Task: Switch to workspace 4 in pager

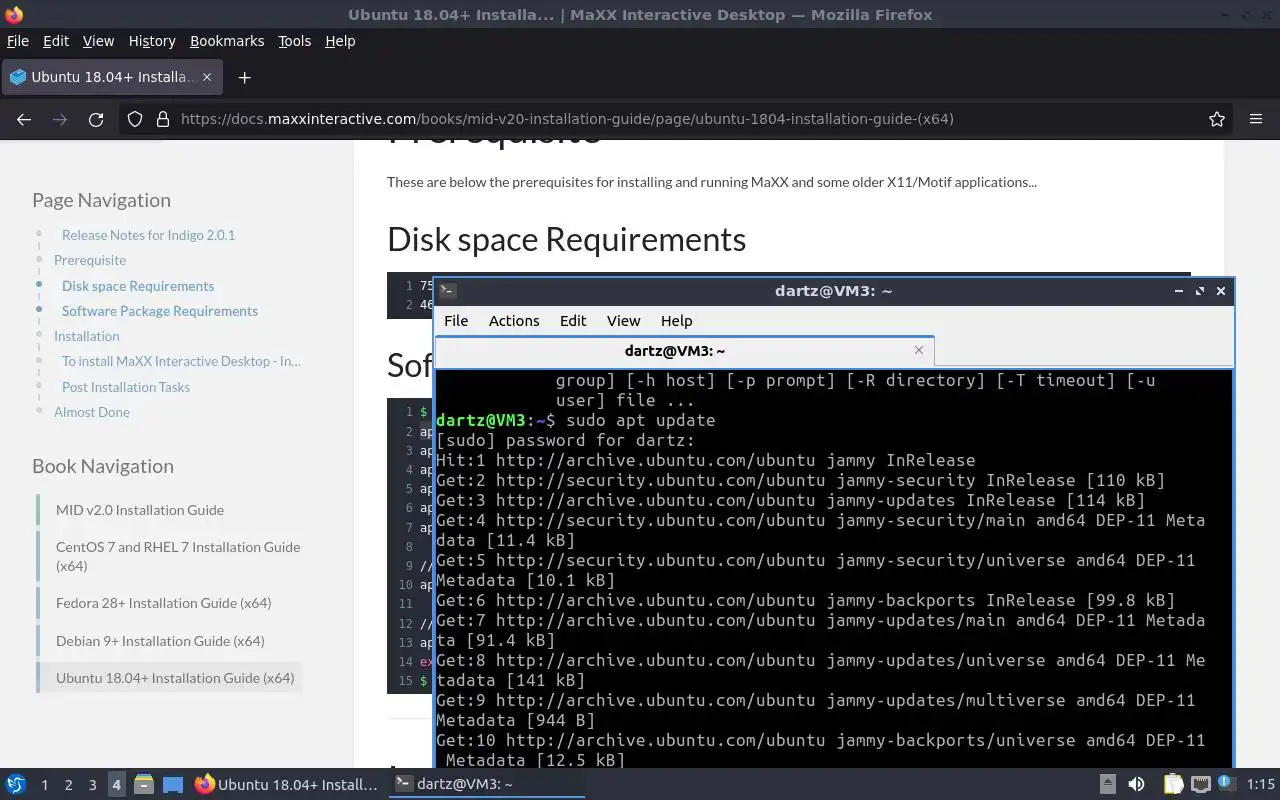Action: click(x=116, y=785)
